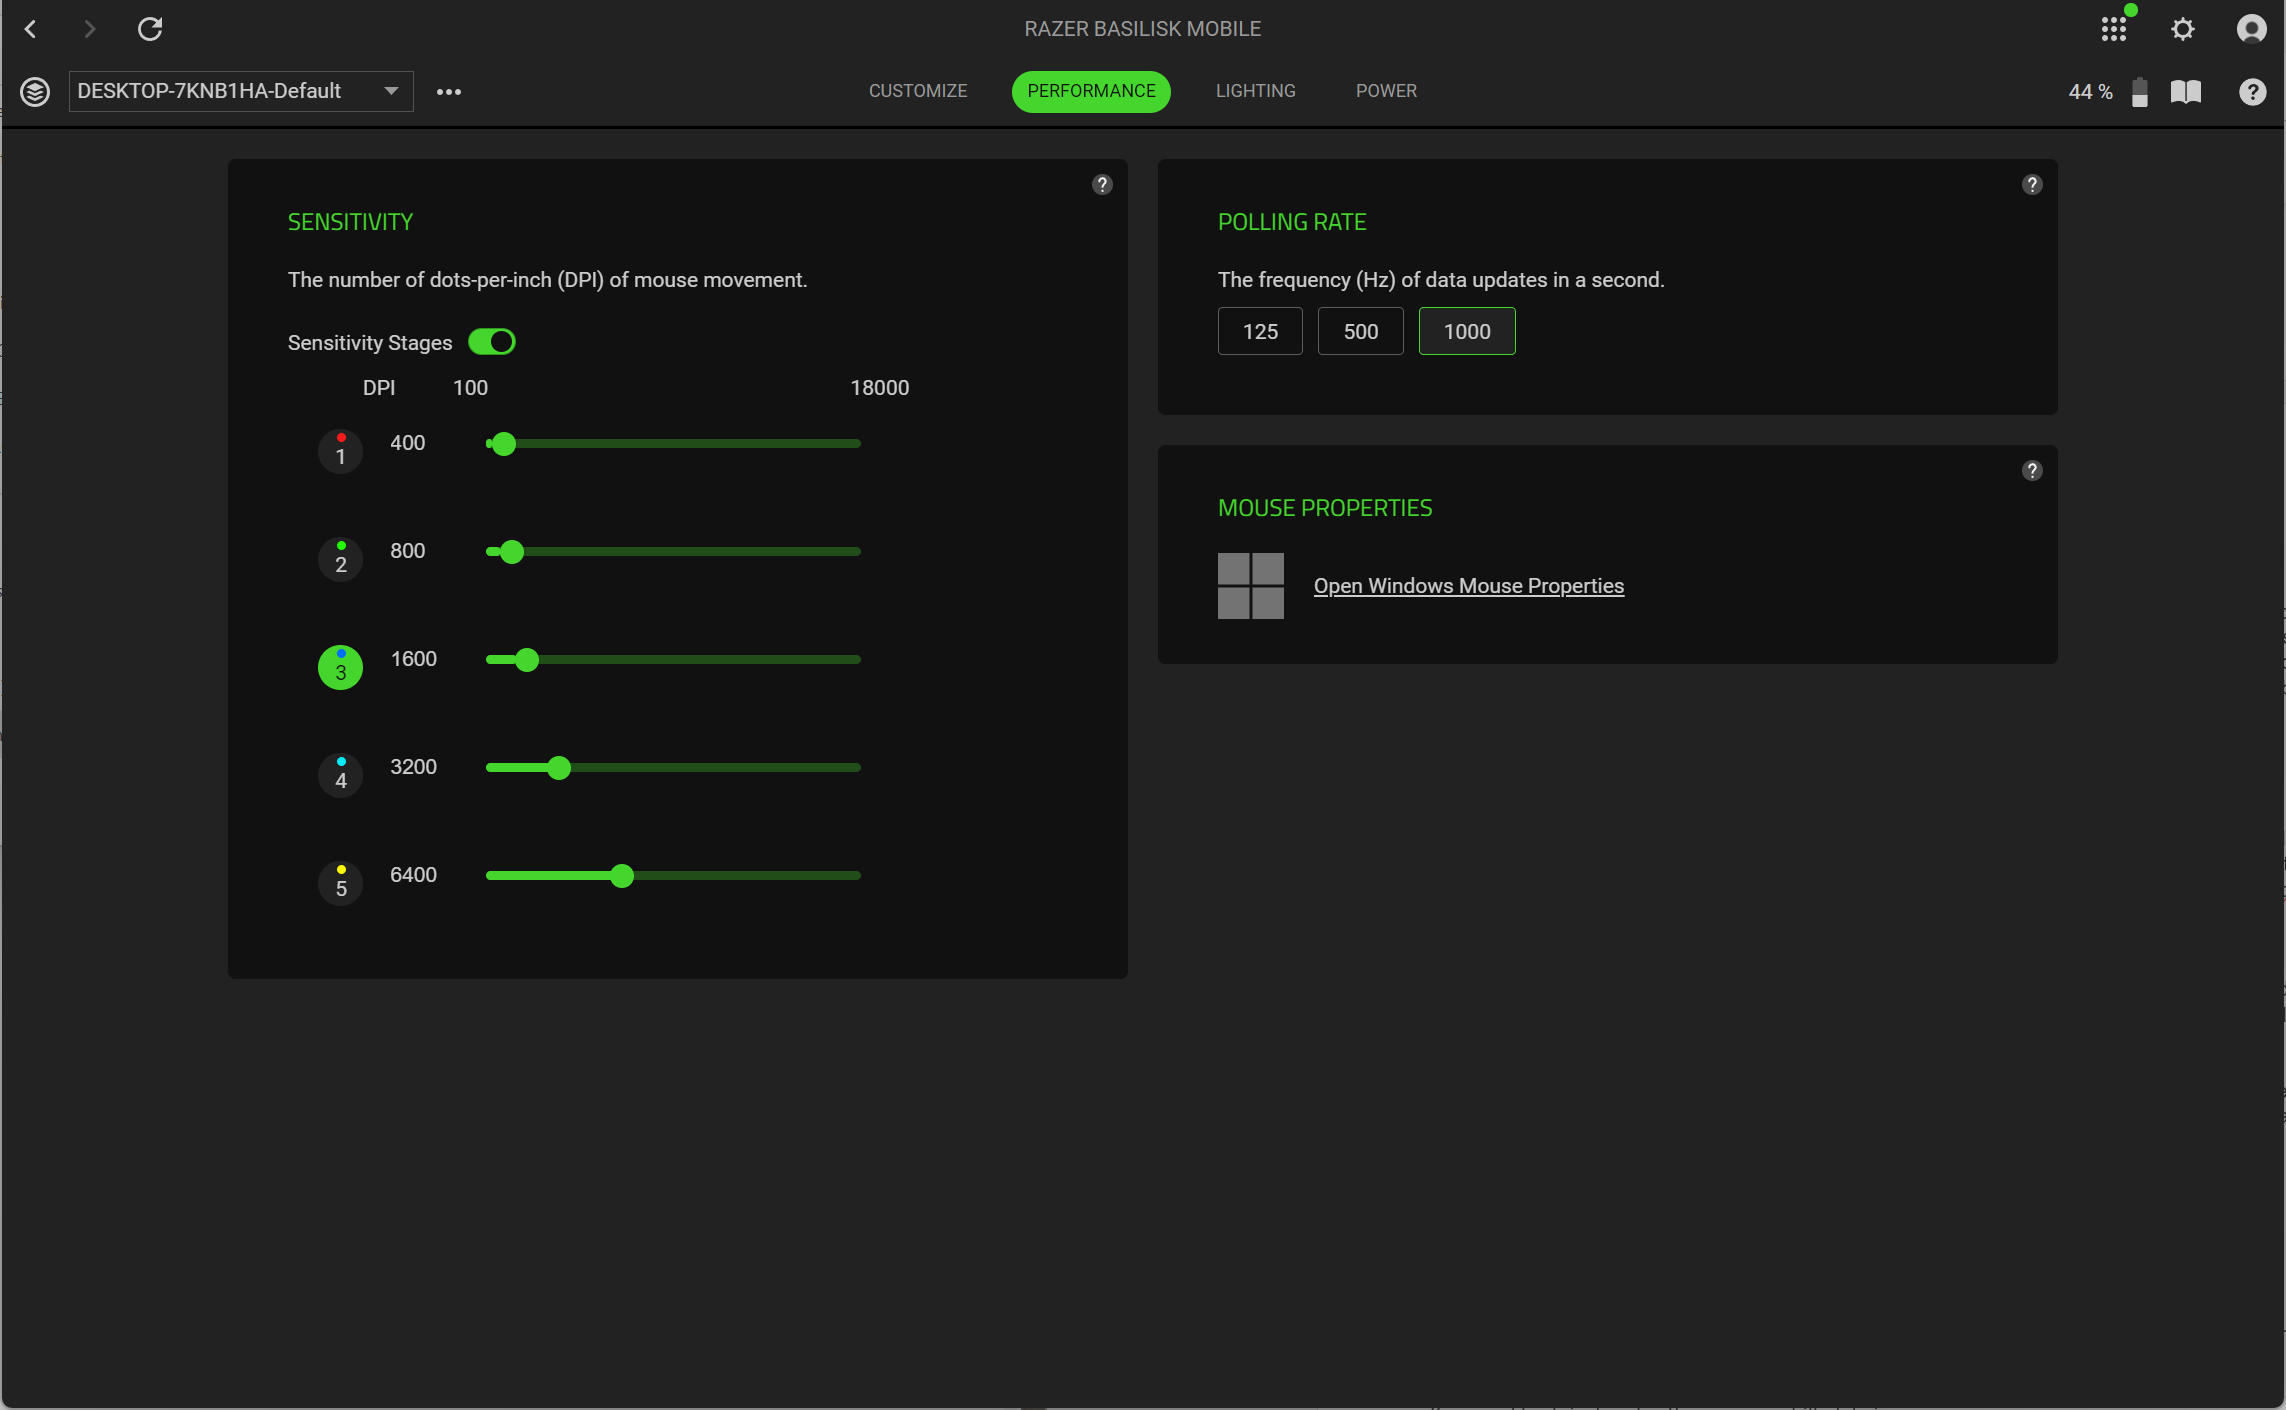Click the 400 DPI value
This screenshot has height=1410, width=2286.
point(408,443)
